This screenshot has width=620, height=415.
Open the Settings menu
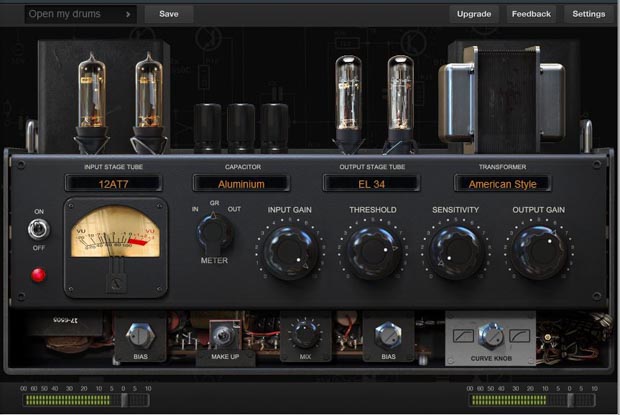point(589,14)
